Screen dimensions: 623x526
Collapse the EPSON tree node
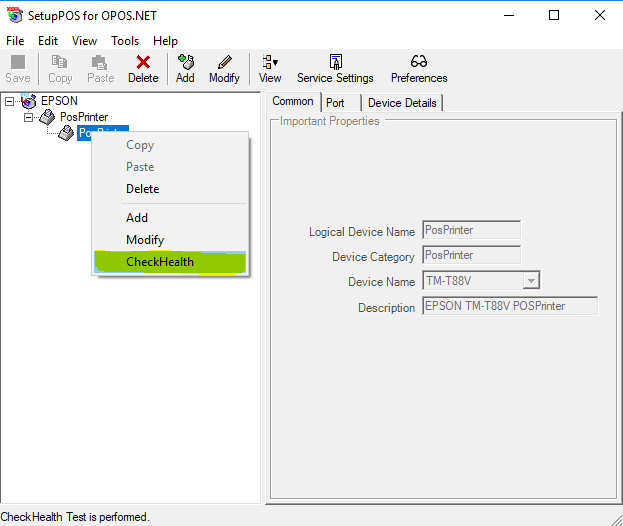(9, 102)
